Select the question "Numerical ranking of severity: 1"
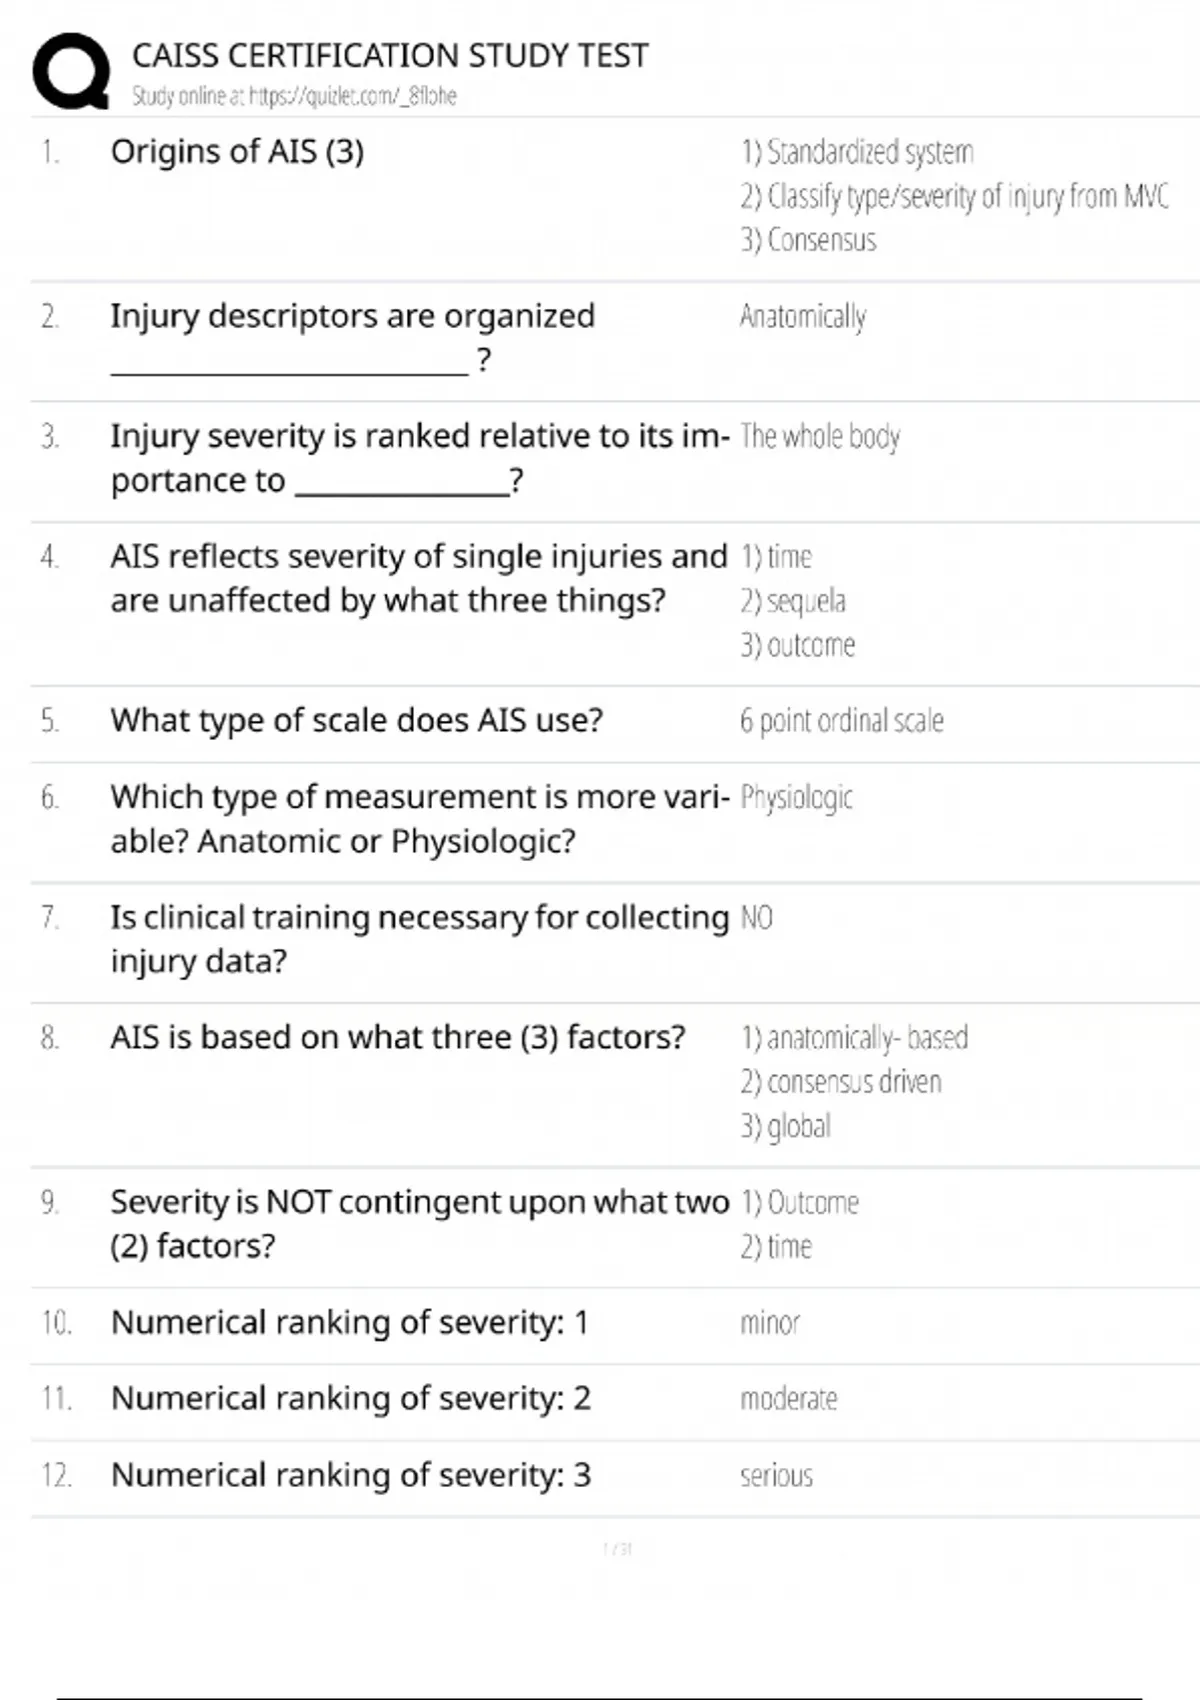The width and height of the screenshot is (1200, 1700). coord(349,1322)
